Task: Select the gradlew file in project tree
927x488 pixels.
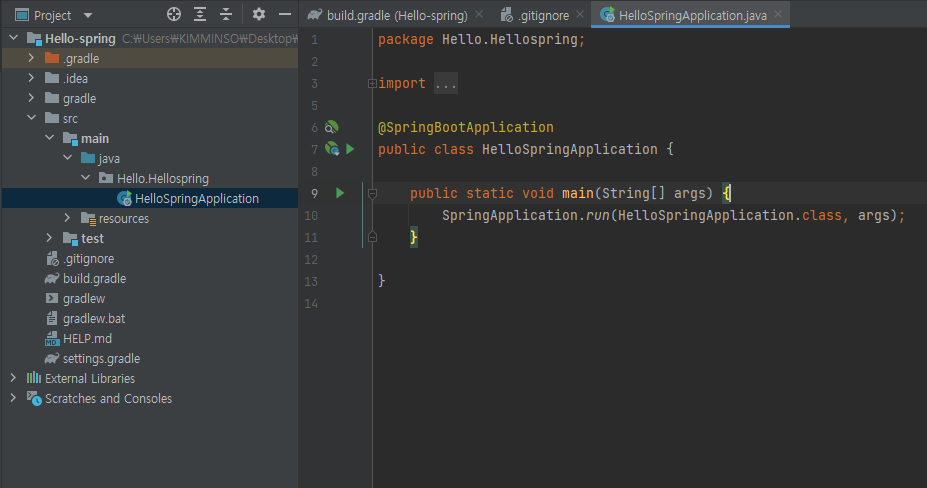Action: click(84, 299)
